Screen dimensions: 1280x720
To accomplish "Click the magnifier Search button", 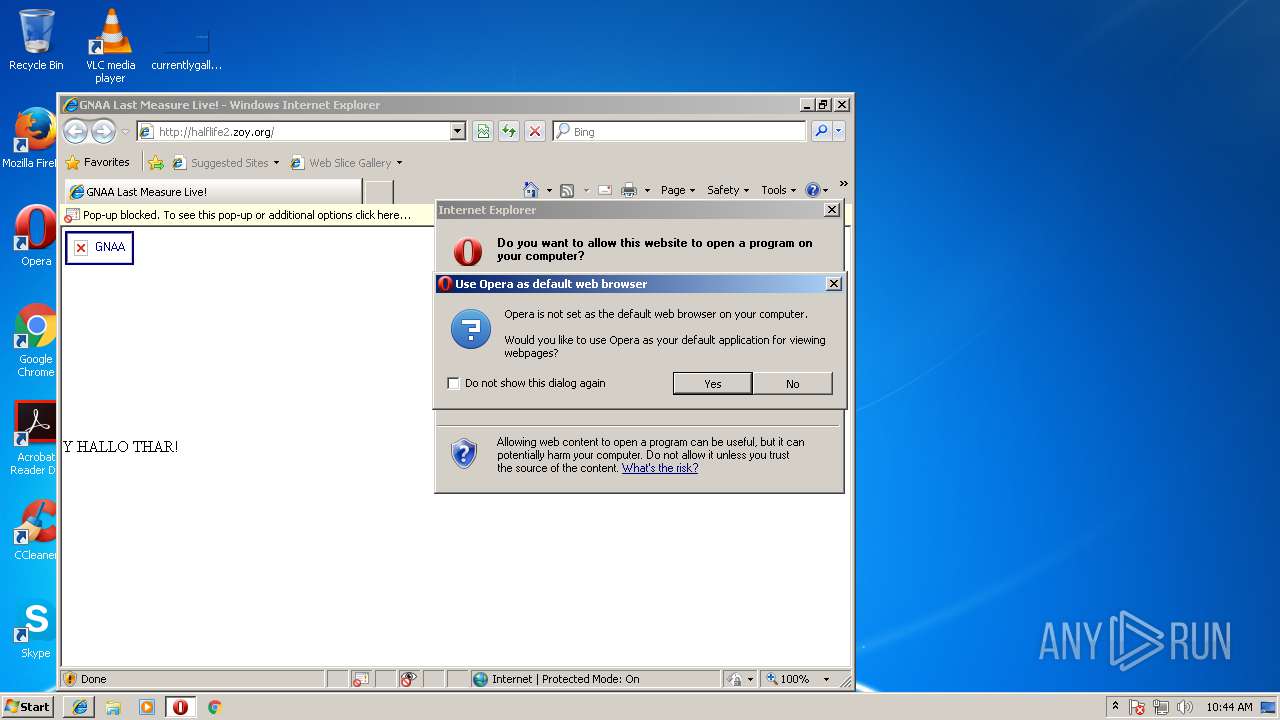I will [821, 131].
